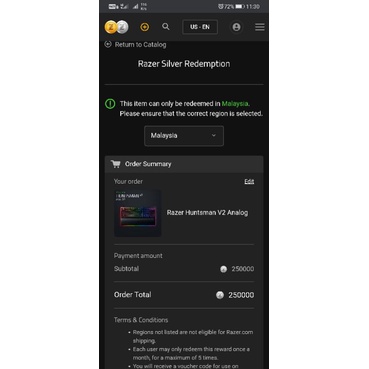The height and width of the screenshot is (369, 369).
Task: Click the Your order label
Action: click(128, 181)
